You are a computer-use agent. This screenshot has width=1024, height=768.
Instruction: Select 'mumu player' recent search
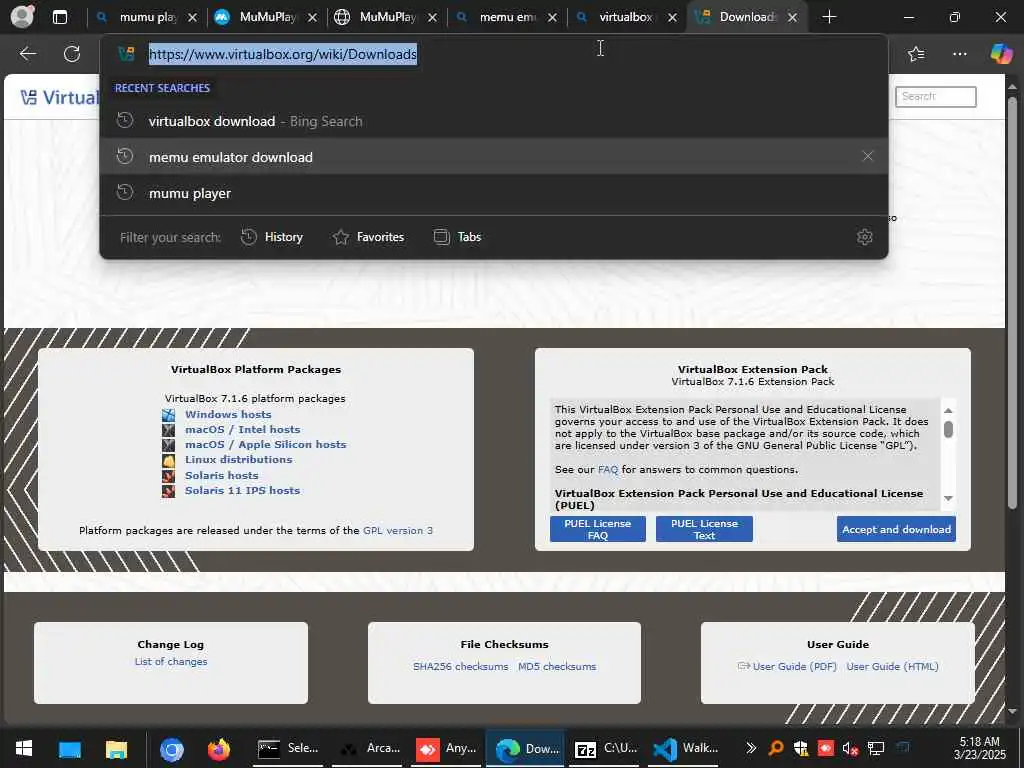(494, 193)
